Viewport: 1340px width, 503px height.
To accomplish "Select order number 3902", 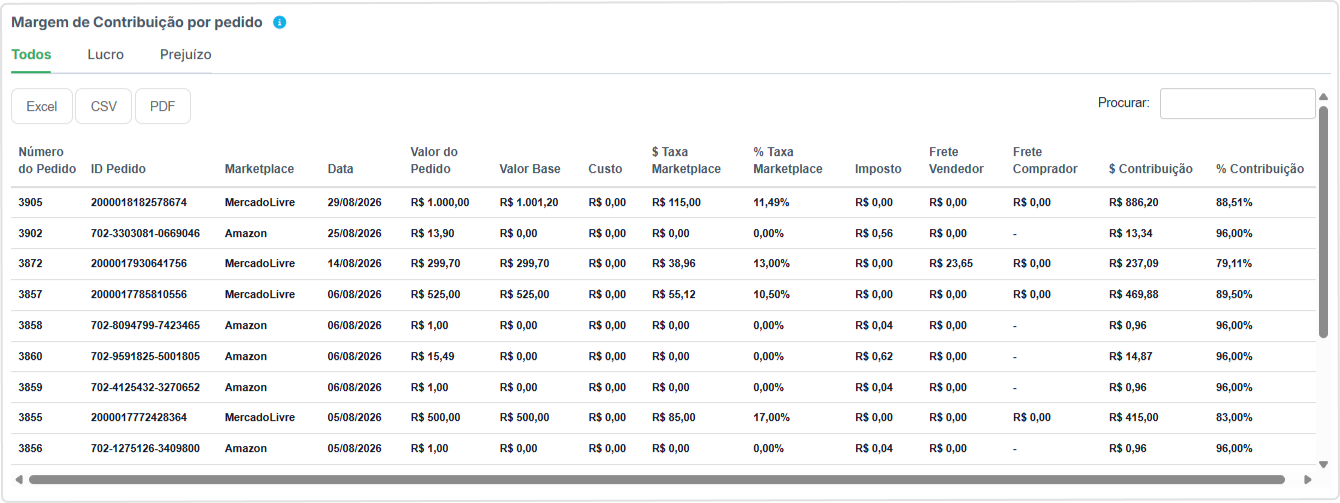I will click(x=30, y=233).
